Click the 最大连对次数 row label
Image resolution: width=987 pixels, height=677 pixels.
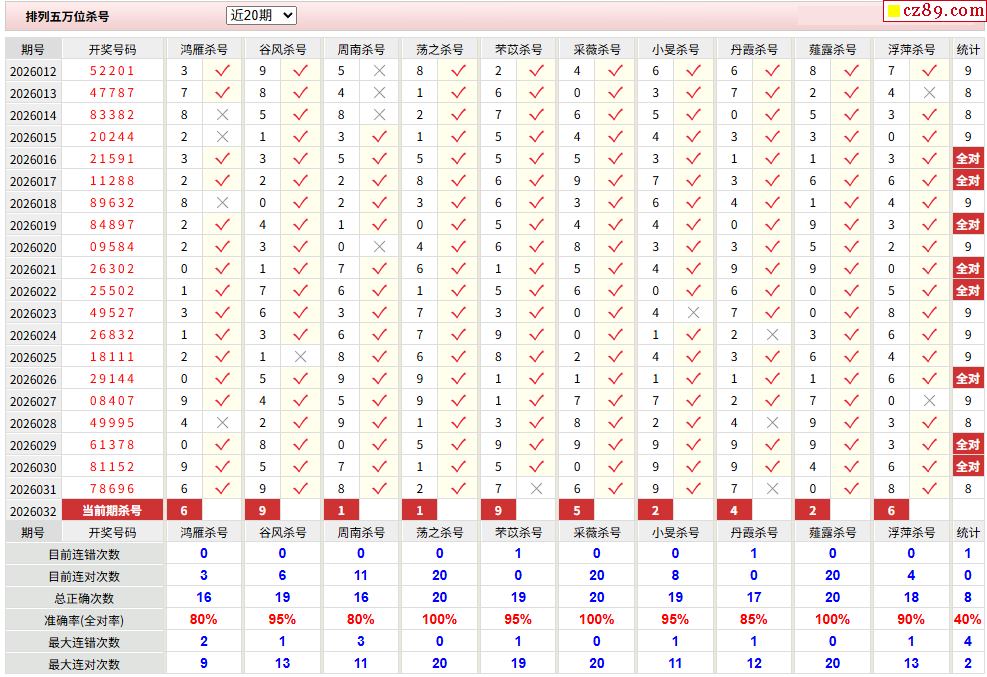(x=84, y=664)
